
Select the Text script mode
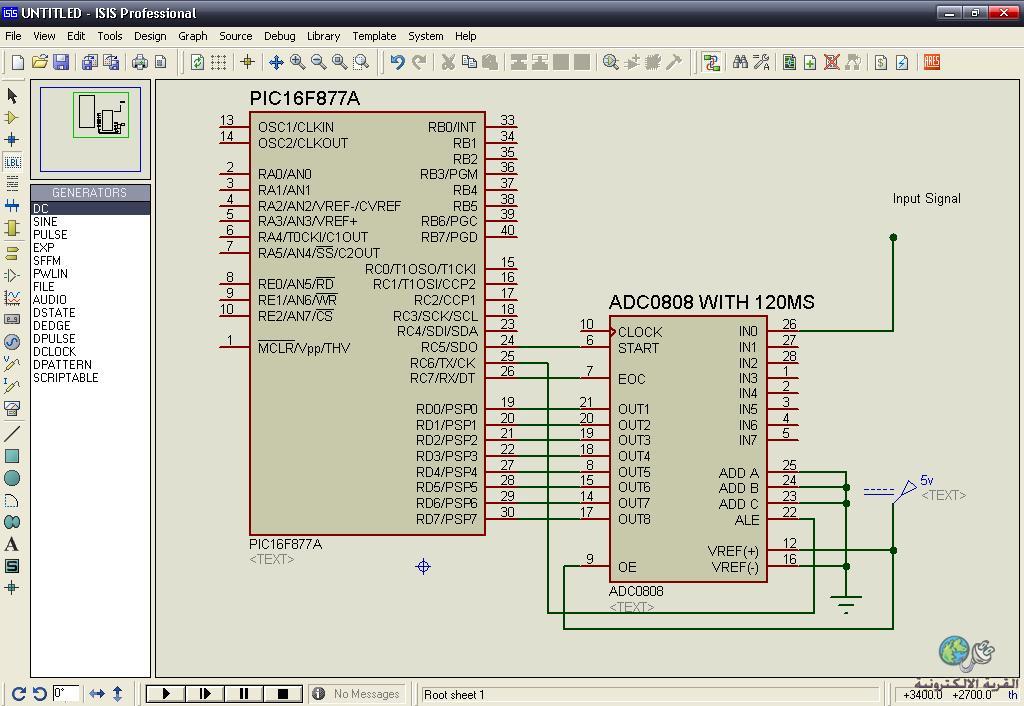[12, 184]
